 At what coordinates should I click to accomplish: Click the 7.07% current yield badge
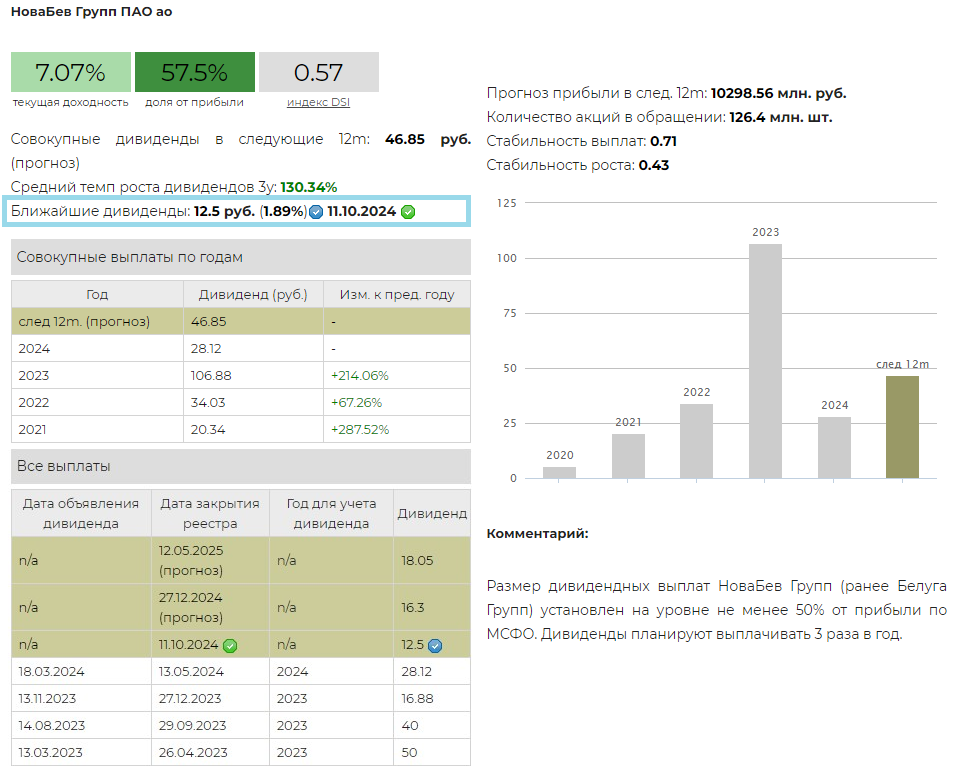point(70,72)
